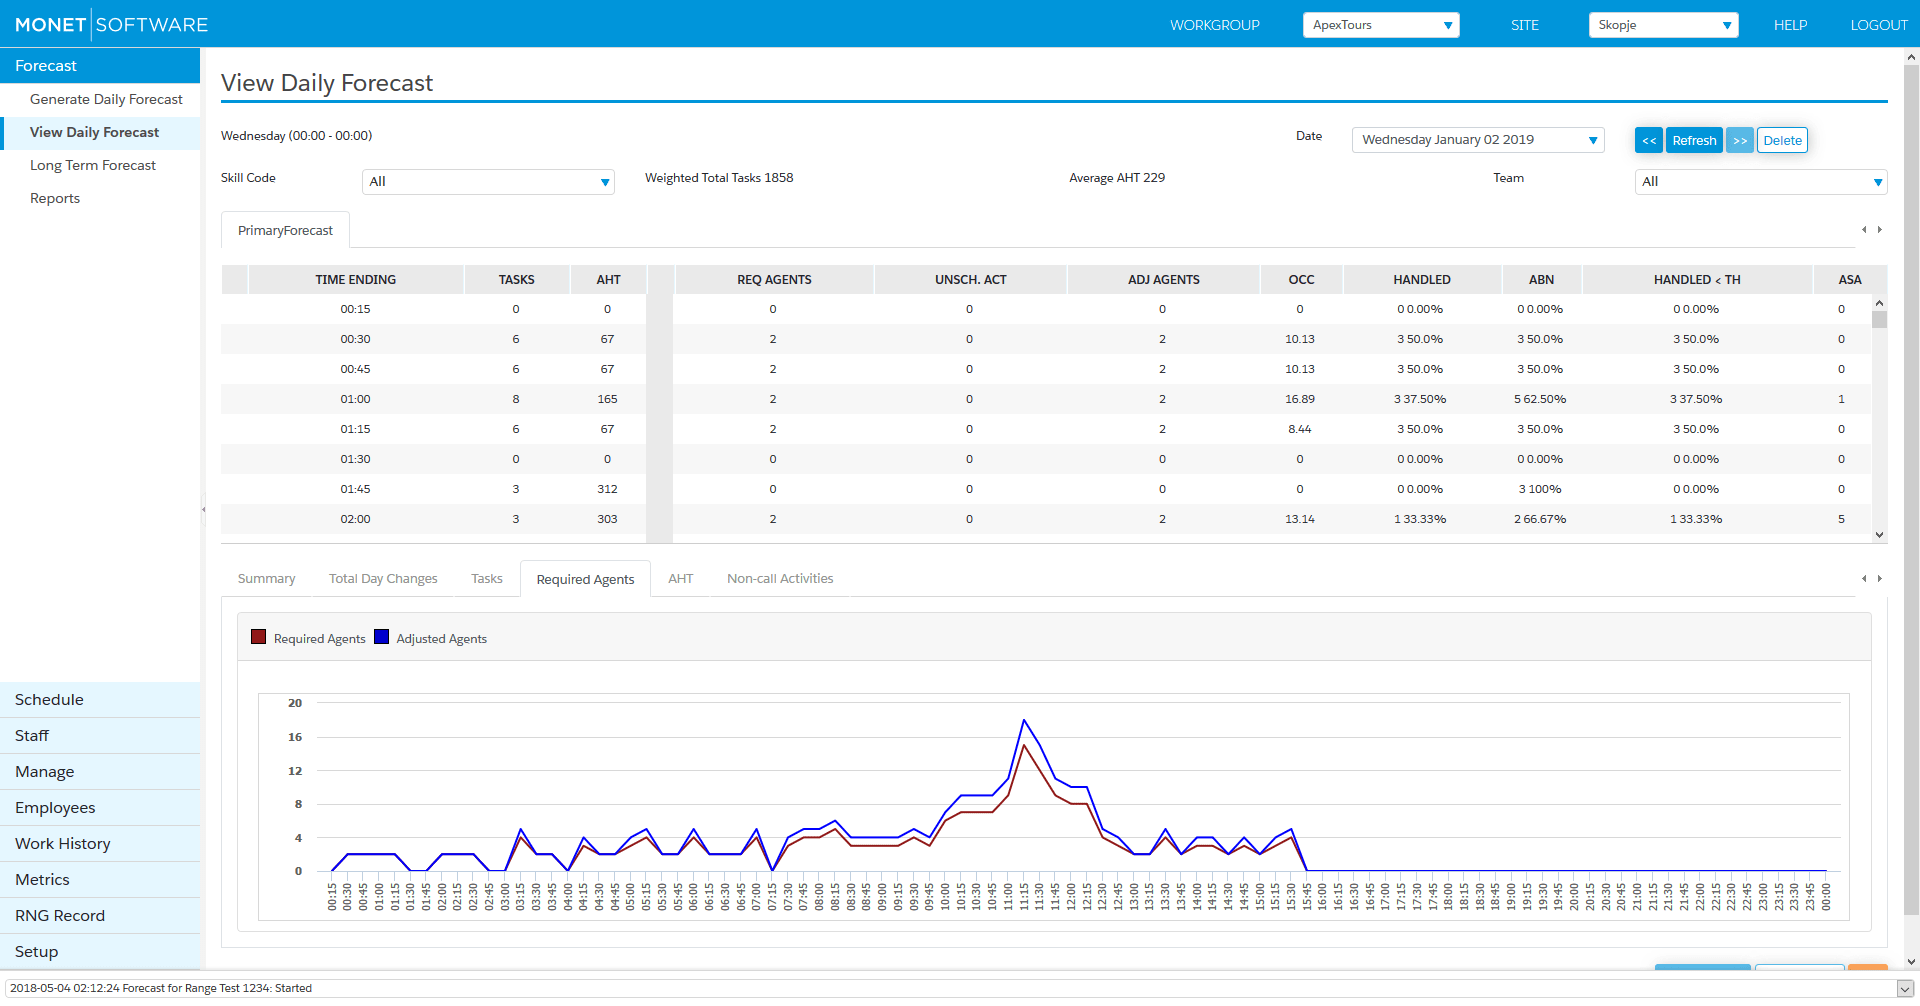
Task: Go to next day with >> button
Action: pos(1740,141)
